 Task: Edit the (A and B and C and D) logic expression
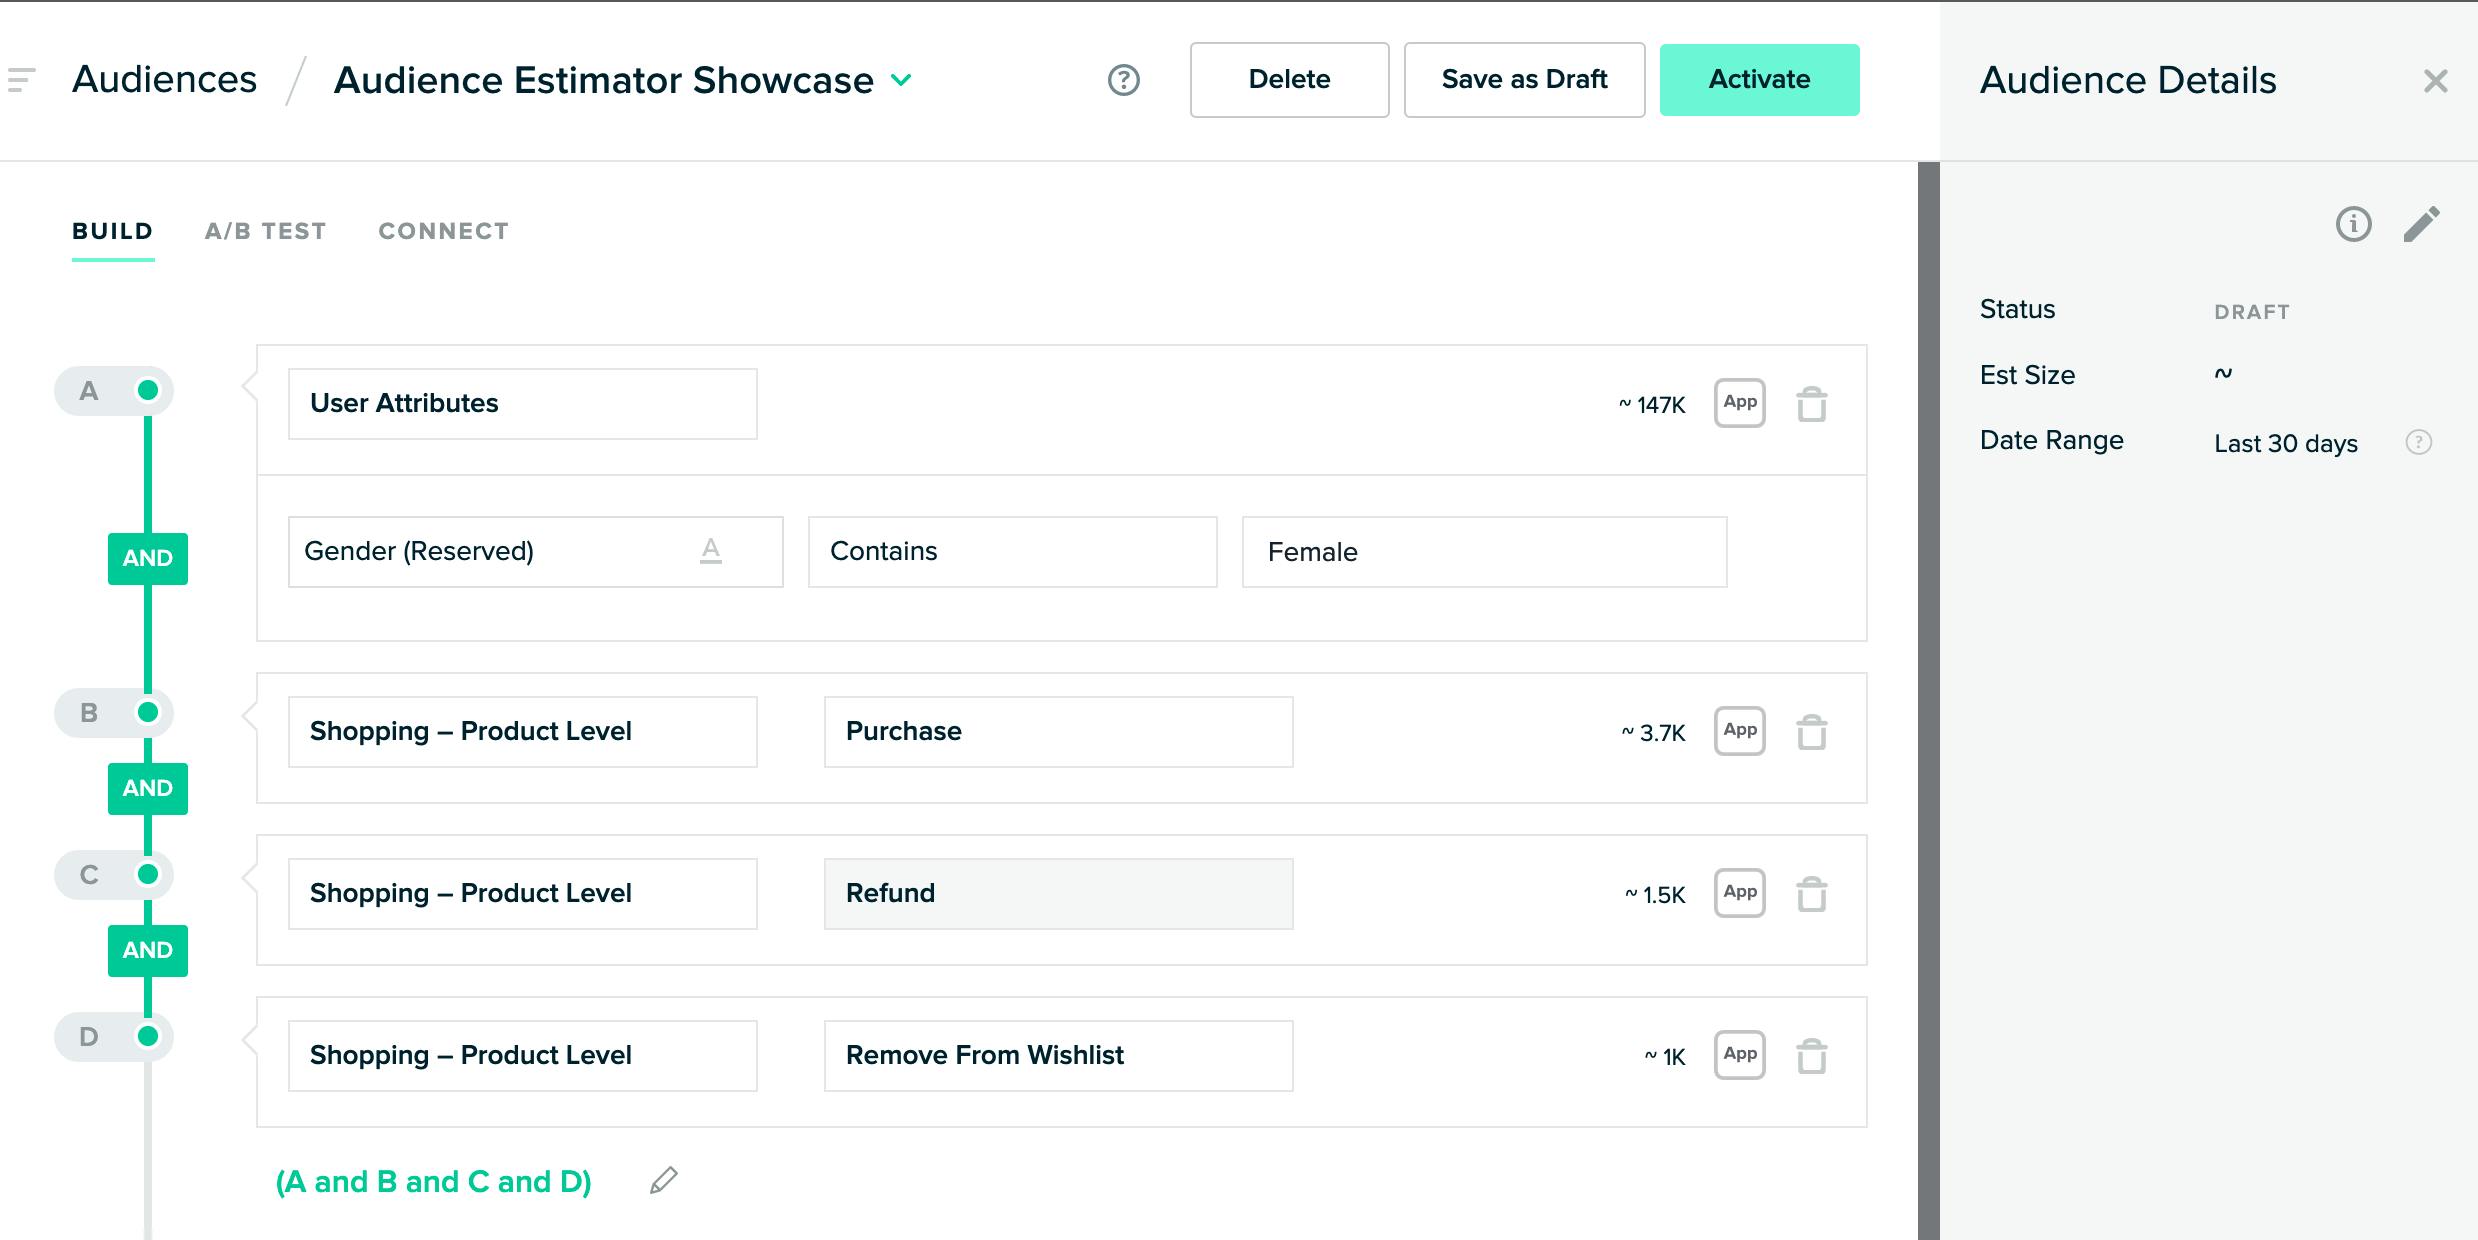(662, 1180)
